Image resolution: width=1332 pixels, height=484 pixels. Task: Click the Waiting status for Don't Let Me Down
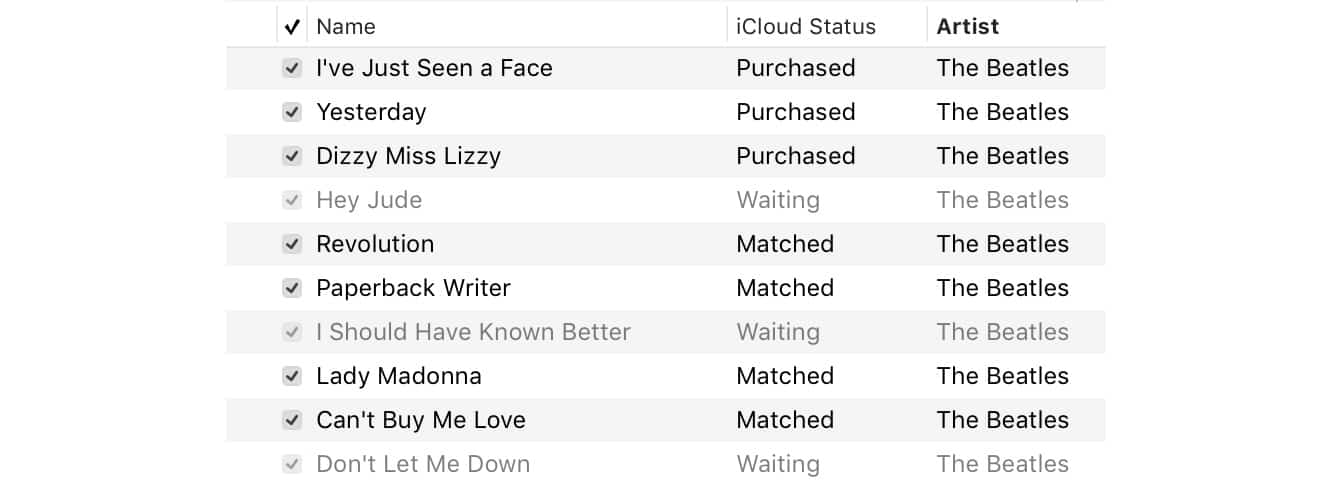coord(777,464)
